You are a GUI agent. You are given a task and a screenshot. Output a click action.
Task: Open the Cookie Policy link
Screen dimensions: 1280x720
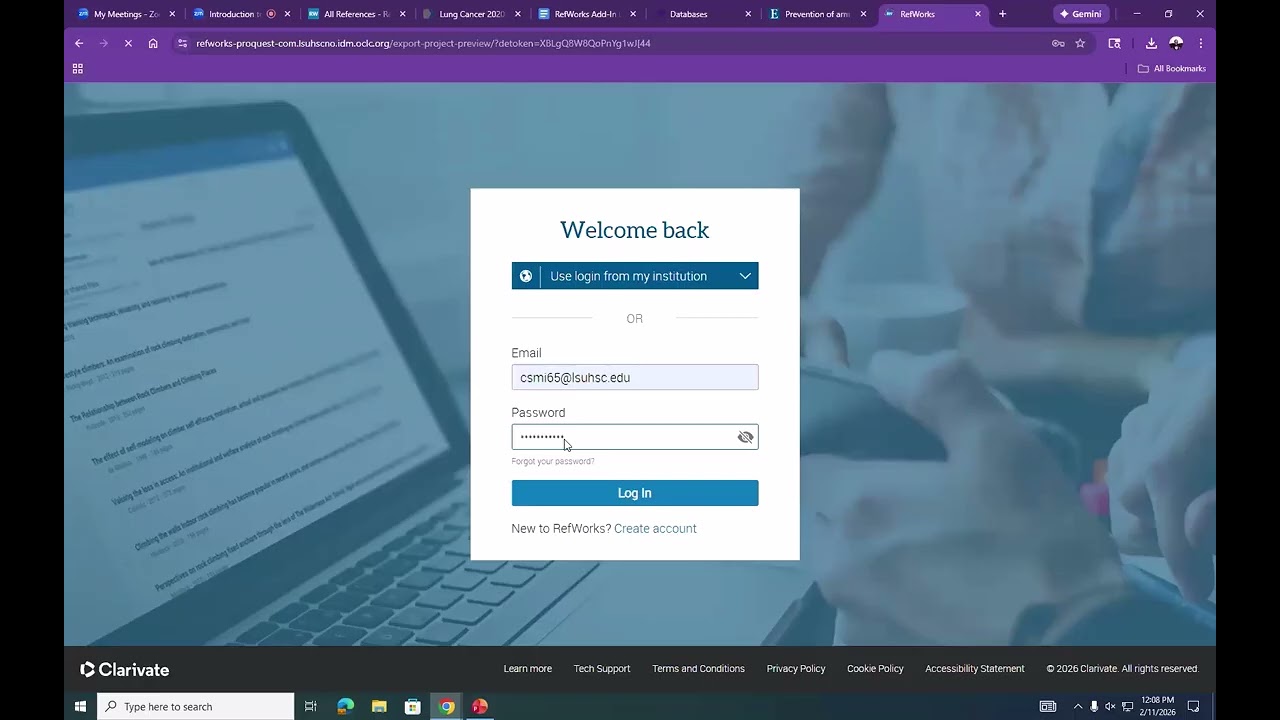coord(875,669)
